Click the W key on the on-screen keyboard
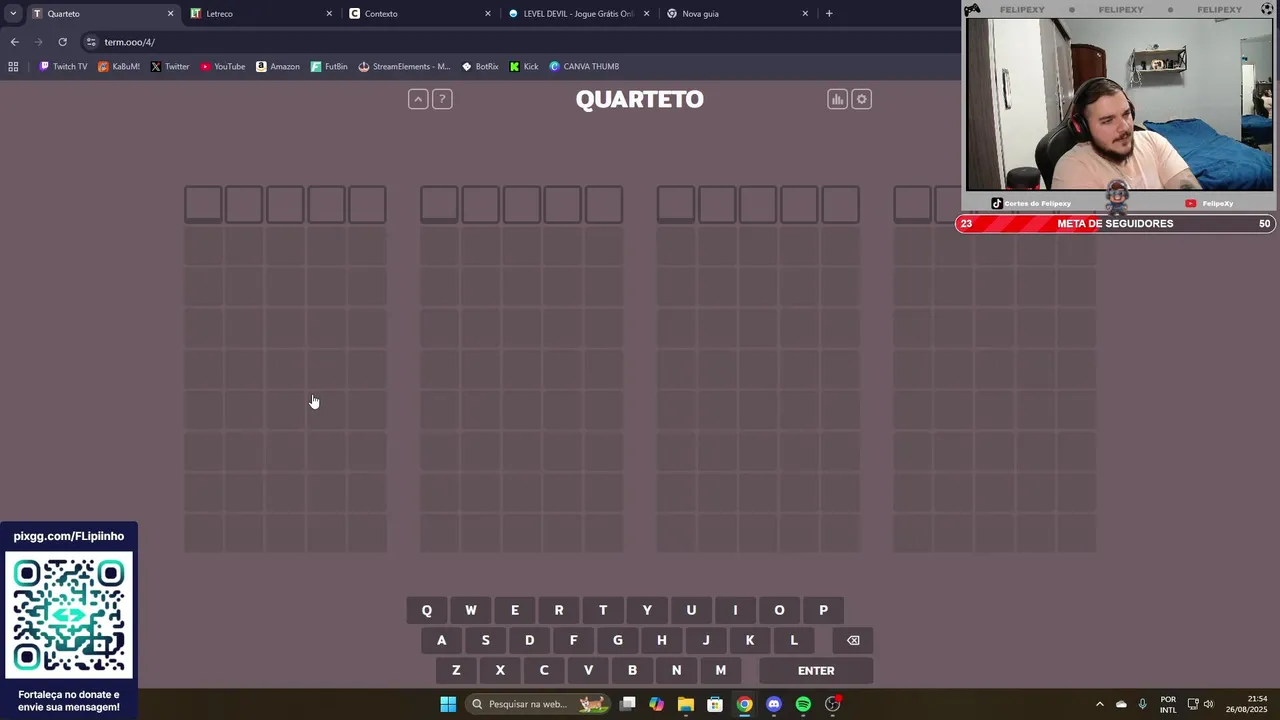1280x720 pixels. tap(471, 610)
